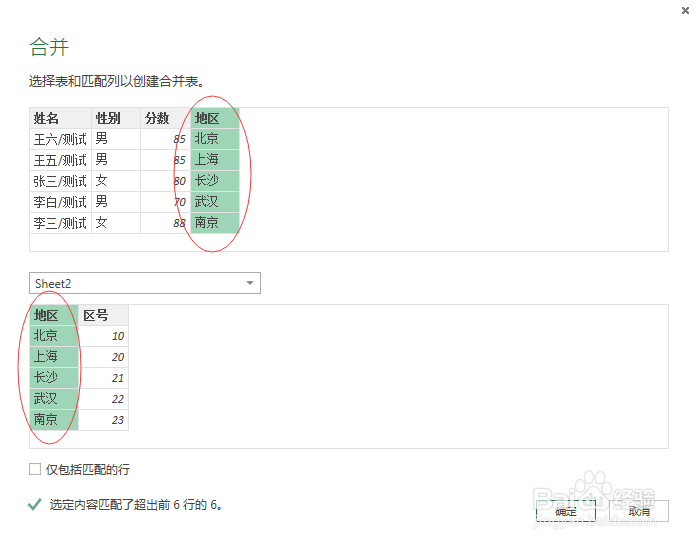Click 李白/测试 cell in top table
This screenshot has height=545, width=695.
pyautogui.click(x=60, y=202)
